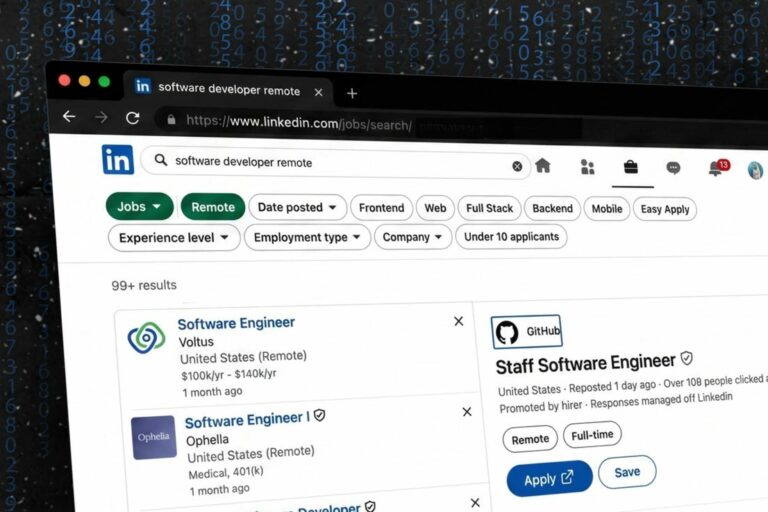Select the Jobs briefcase icon

pos(631,167)
